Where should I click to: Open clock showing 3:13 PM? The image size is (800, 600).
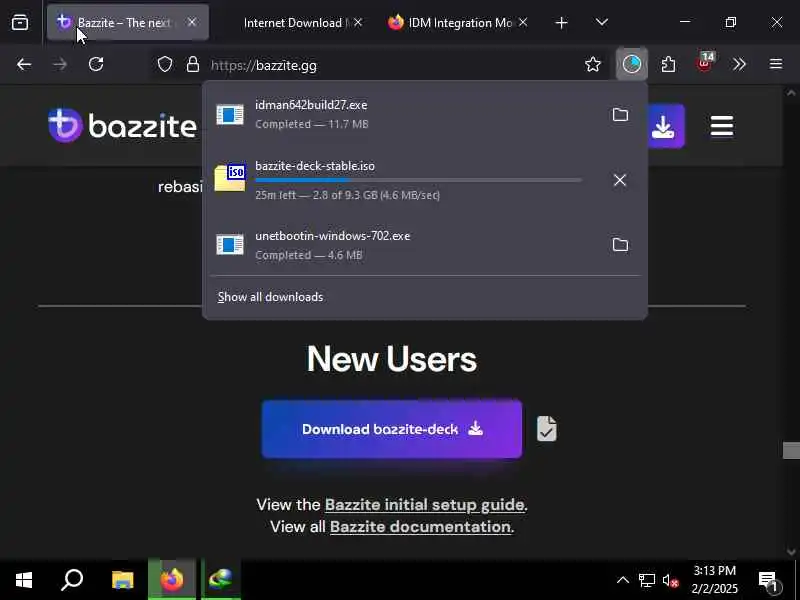(715, 580)
